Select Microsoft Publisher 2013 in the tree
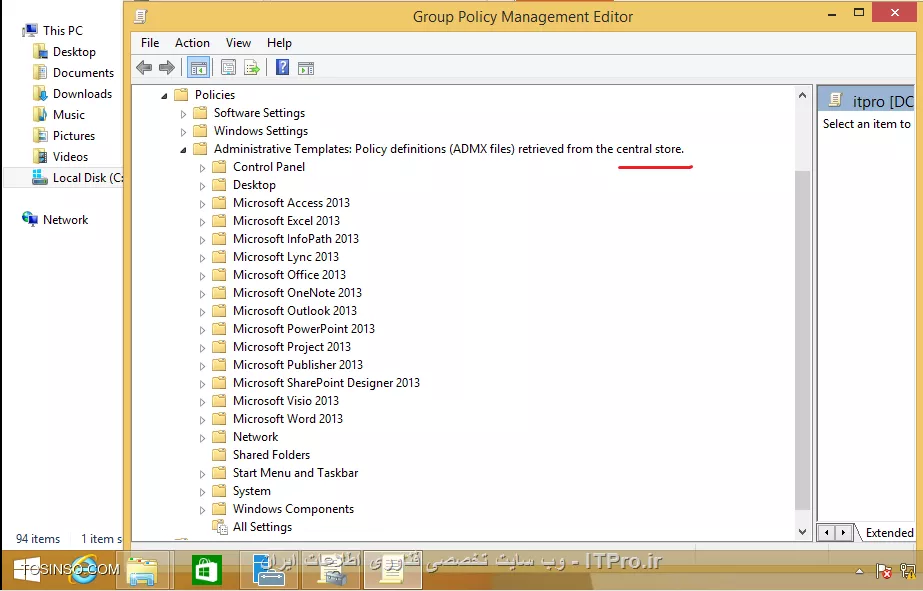923x591 pixels. click(x=298, y=365)
